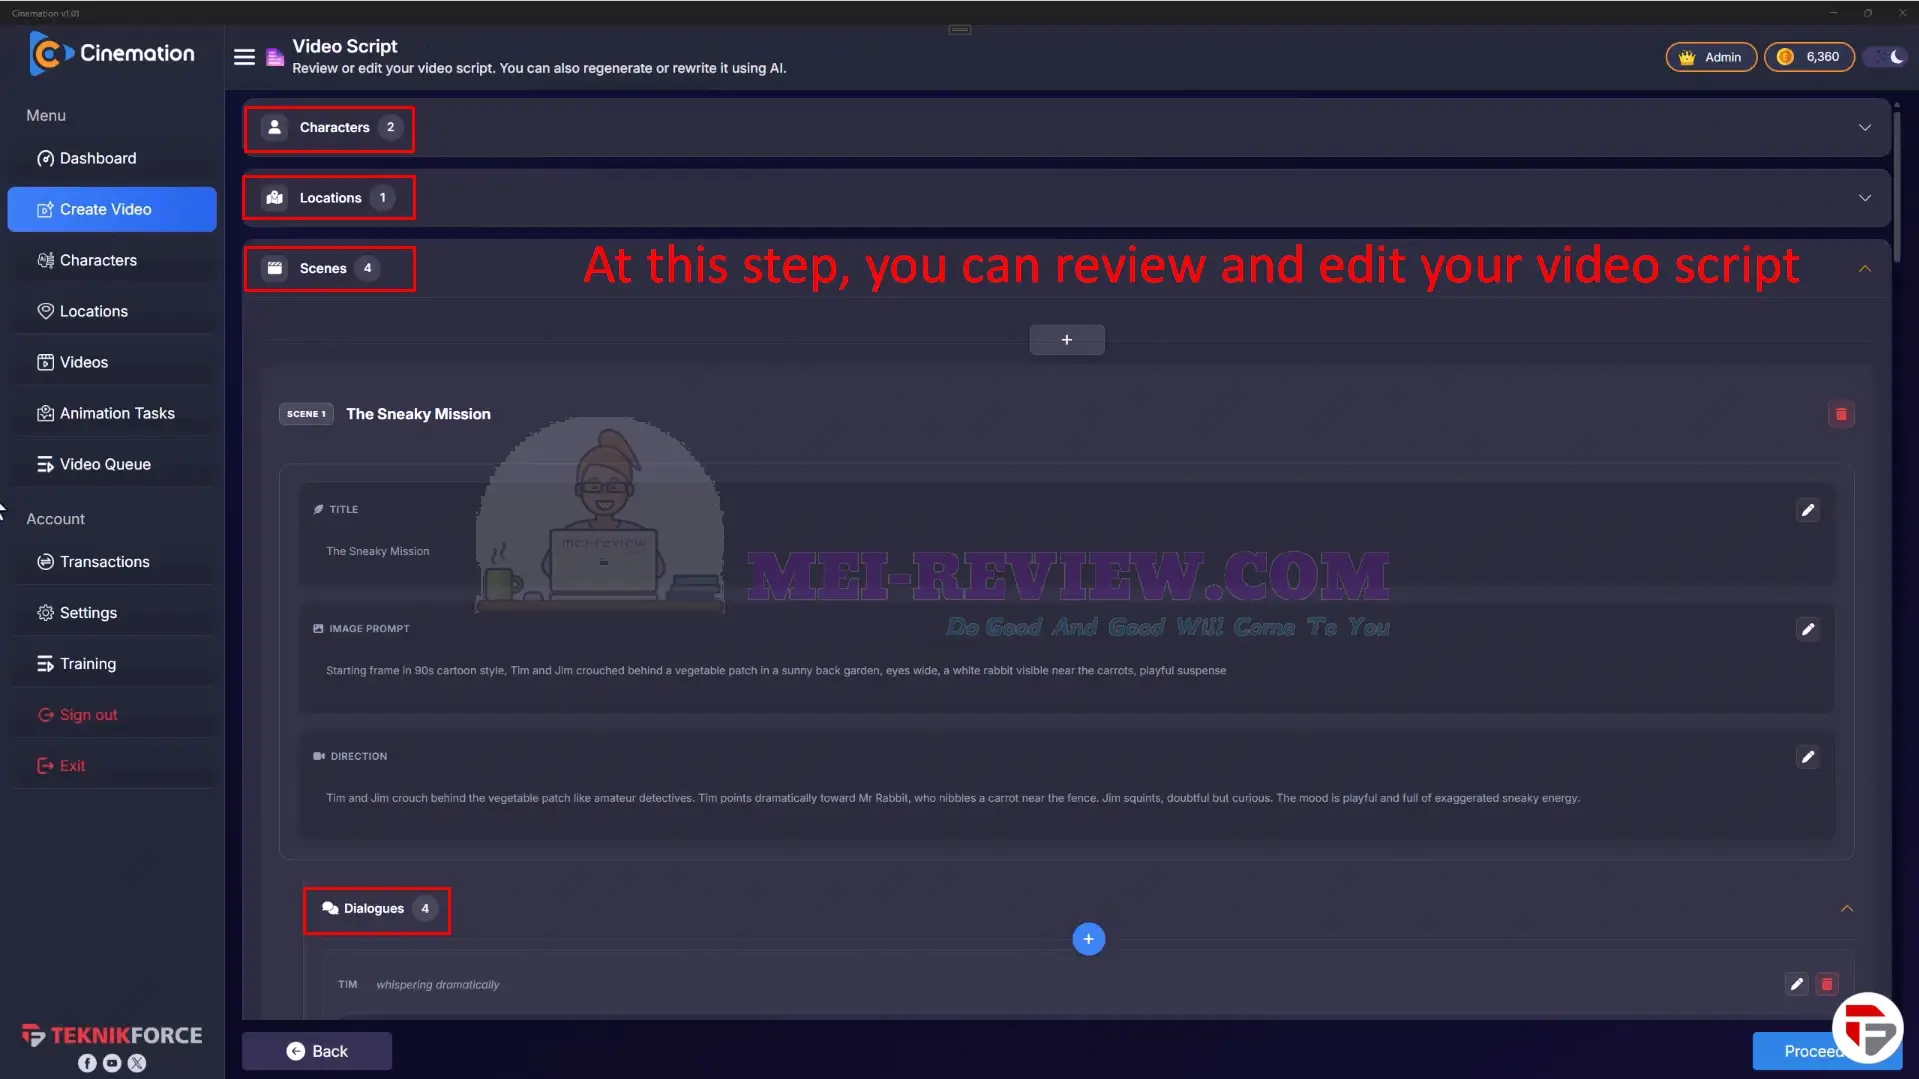
Task: Open Teknikforce YouTube icon
Action: (x=112, y=1063)
